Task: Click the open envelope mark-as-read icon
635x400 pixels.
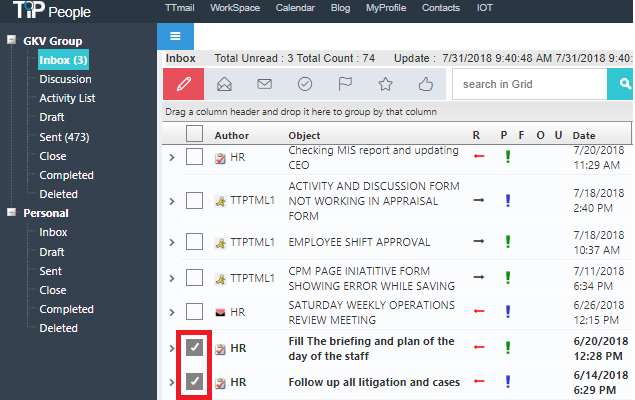Action: 224,84
